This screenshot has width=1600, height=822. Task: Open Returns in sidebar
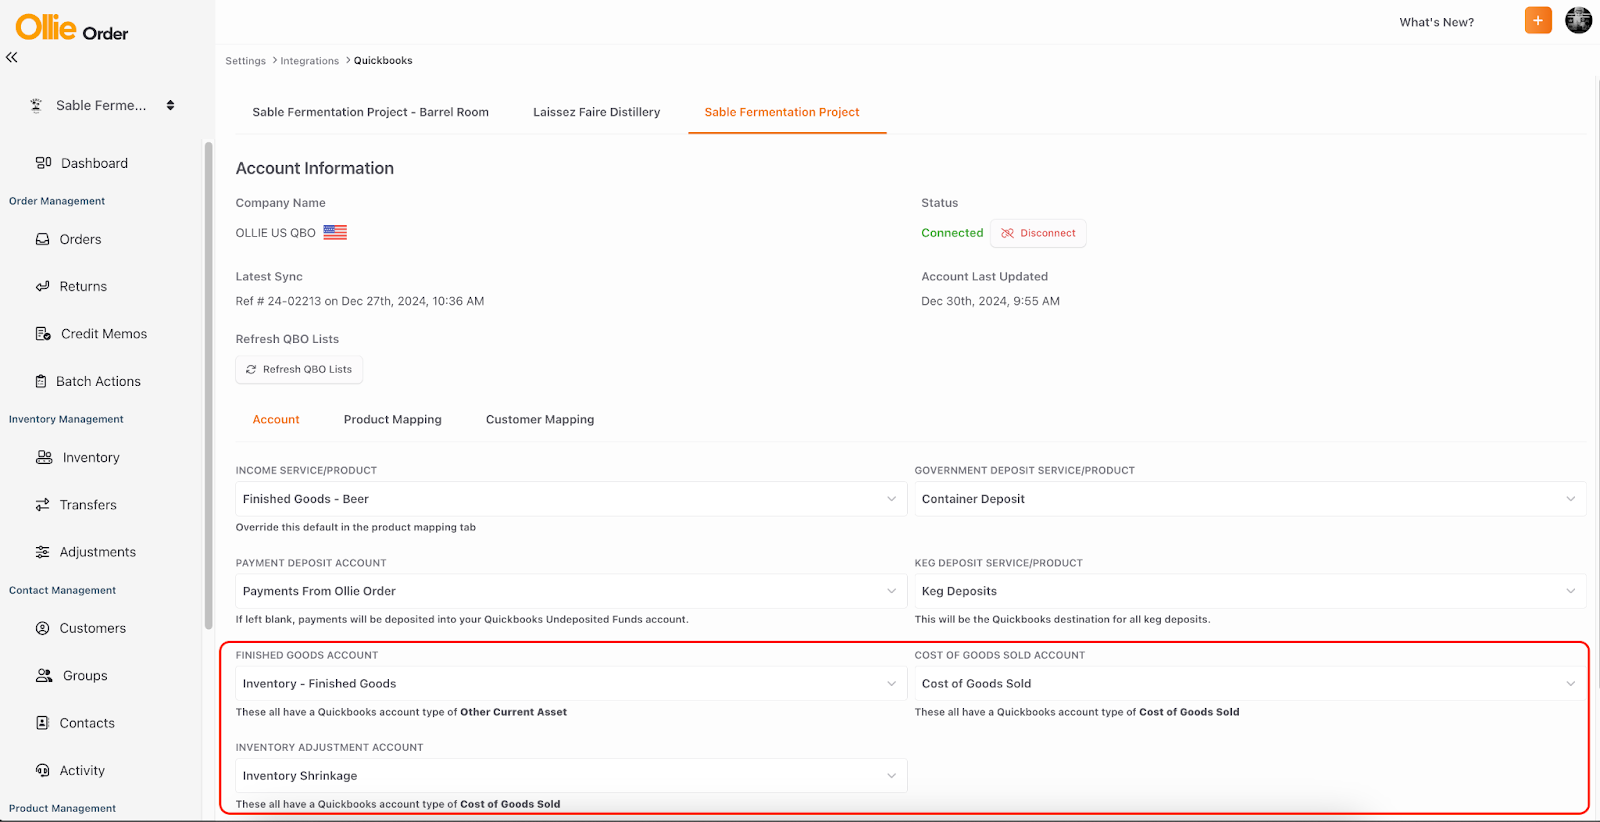point(83,286)
